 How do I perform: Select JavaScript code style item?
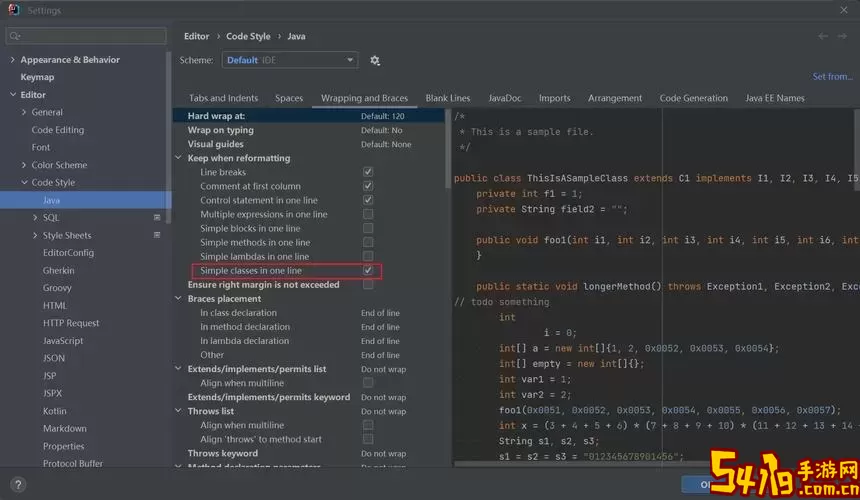(x=63, y=340)
